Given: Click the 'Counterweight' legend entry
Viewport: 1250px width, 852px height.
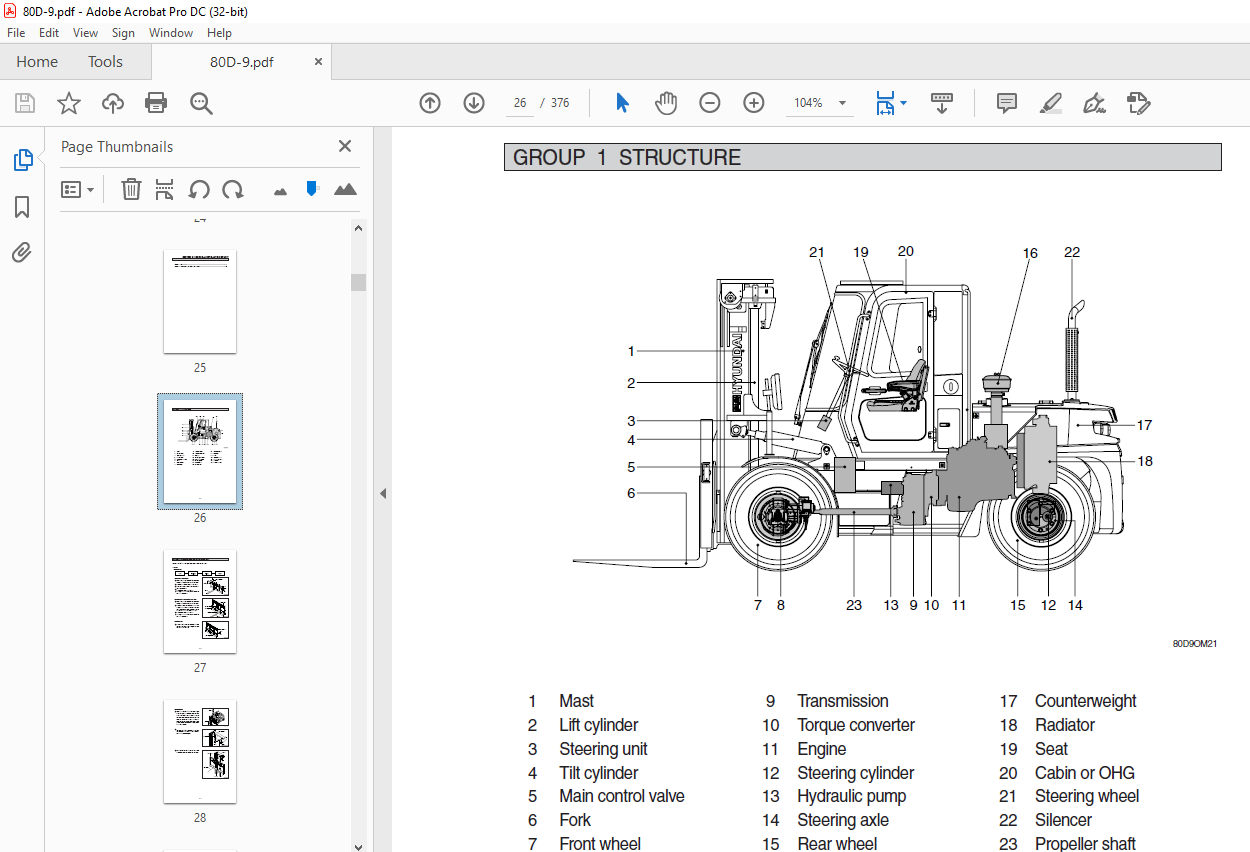Looking at the screenshot, I should click(x=1086, y=701).
